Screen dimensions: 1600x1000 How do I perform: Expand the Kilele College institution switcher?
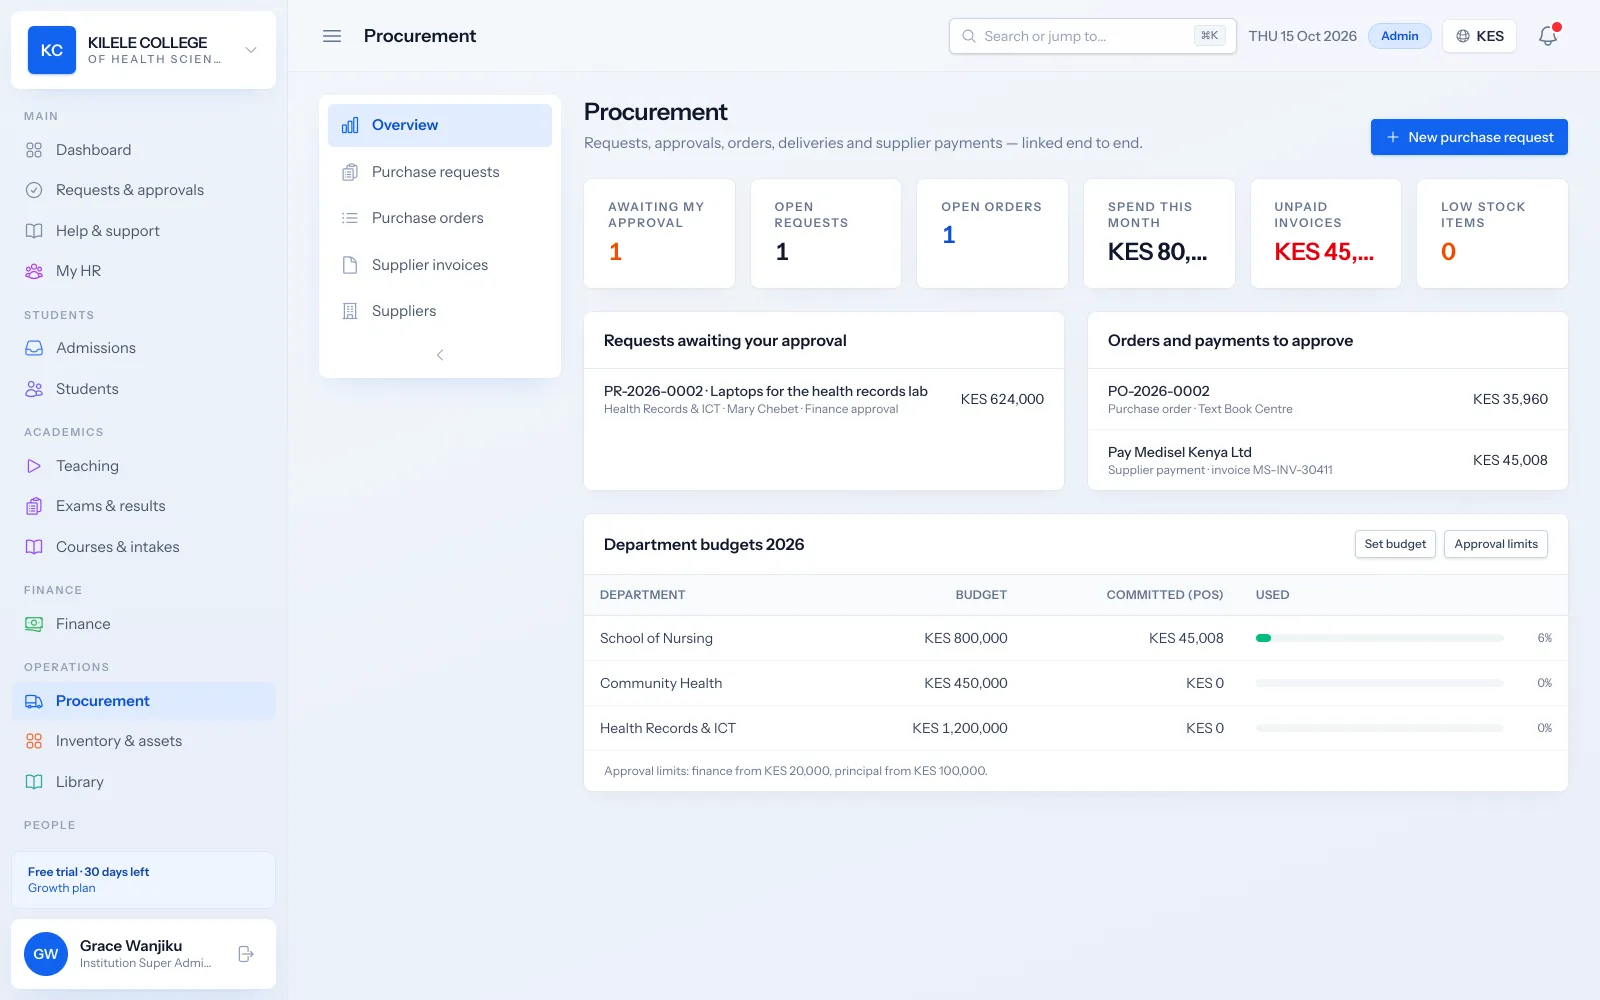pyautogui.click(x=251, y=50)
